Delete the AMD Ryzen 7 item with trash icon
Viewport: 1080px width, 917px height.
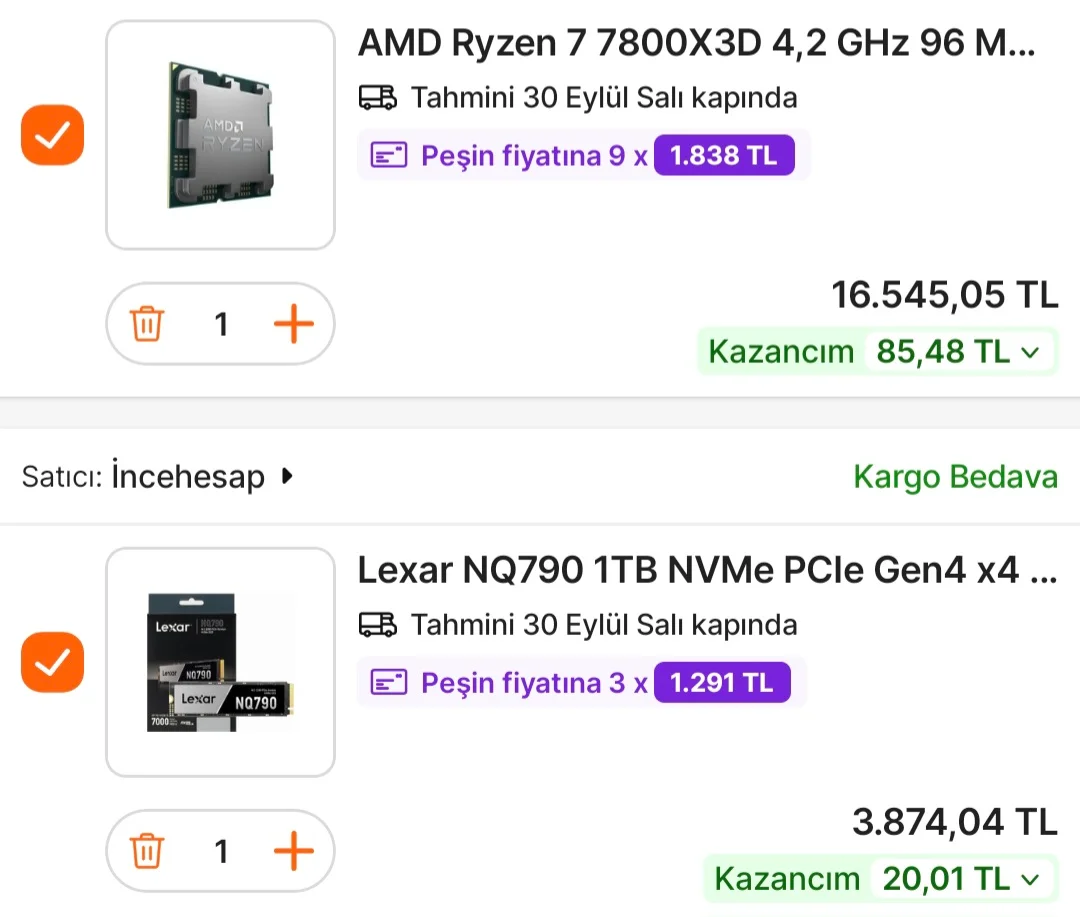pyautogui.click(x=147, y=324)
